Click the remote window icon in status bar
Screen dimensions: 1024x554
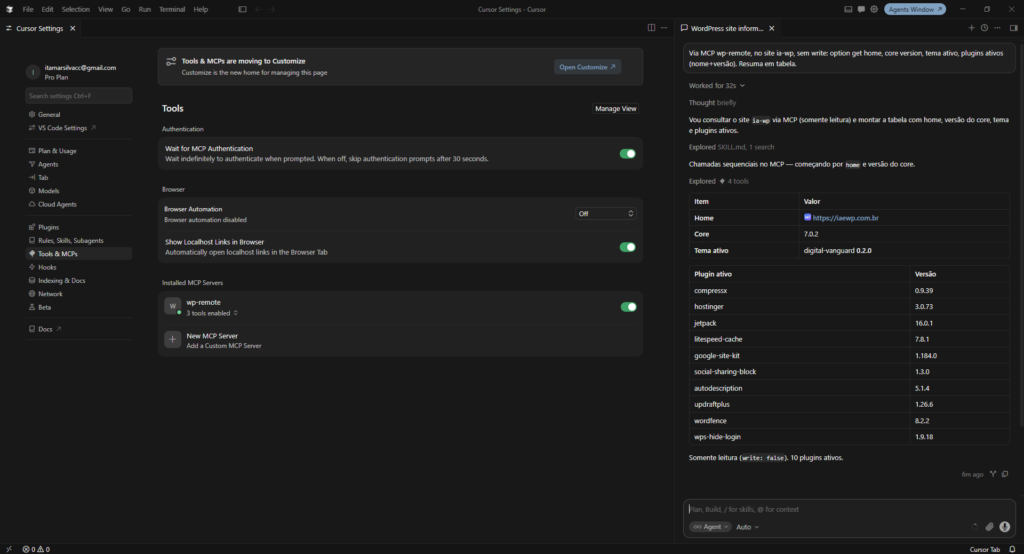tap(8, 549)
